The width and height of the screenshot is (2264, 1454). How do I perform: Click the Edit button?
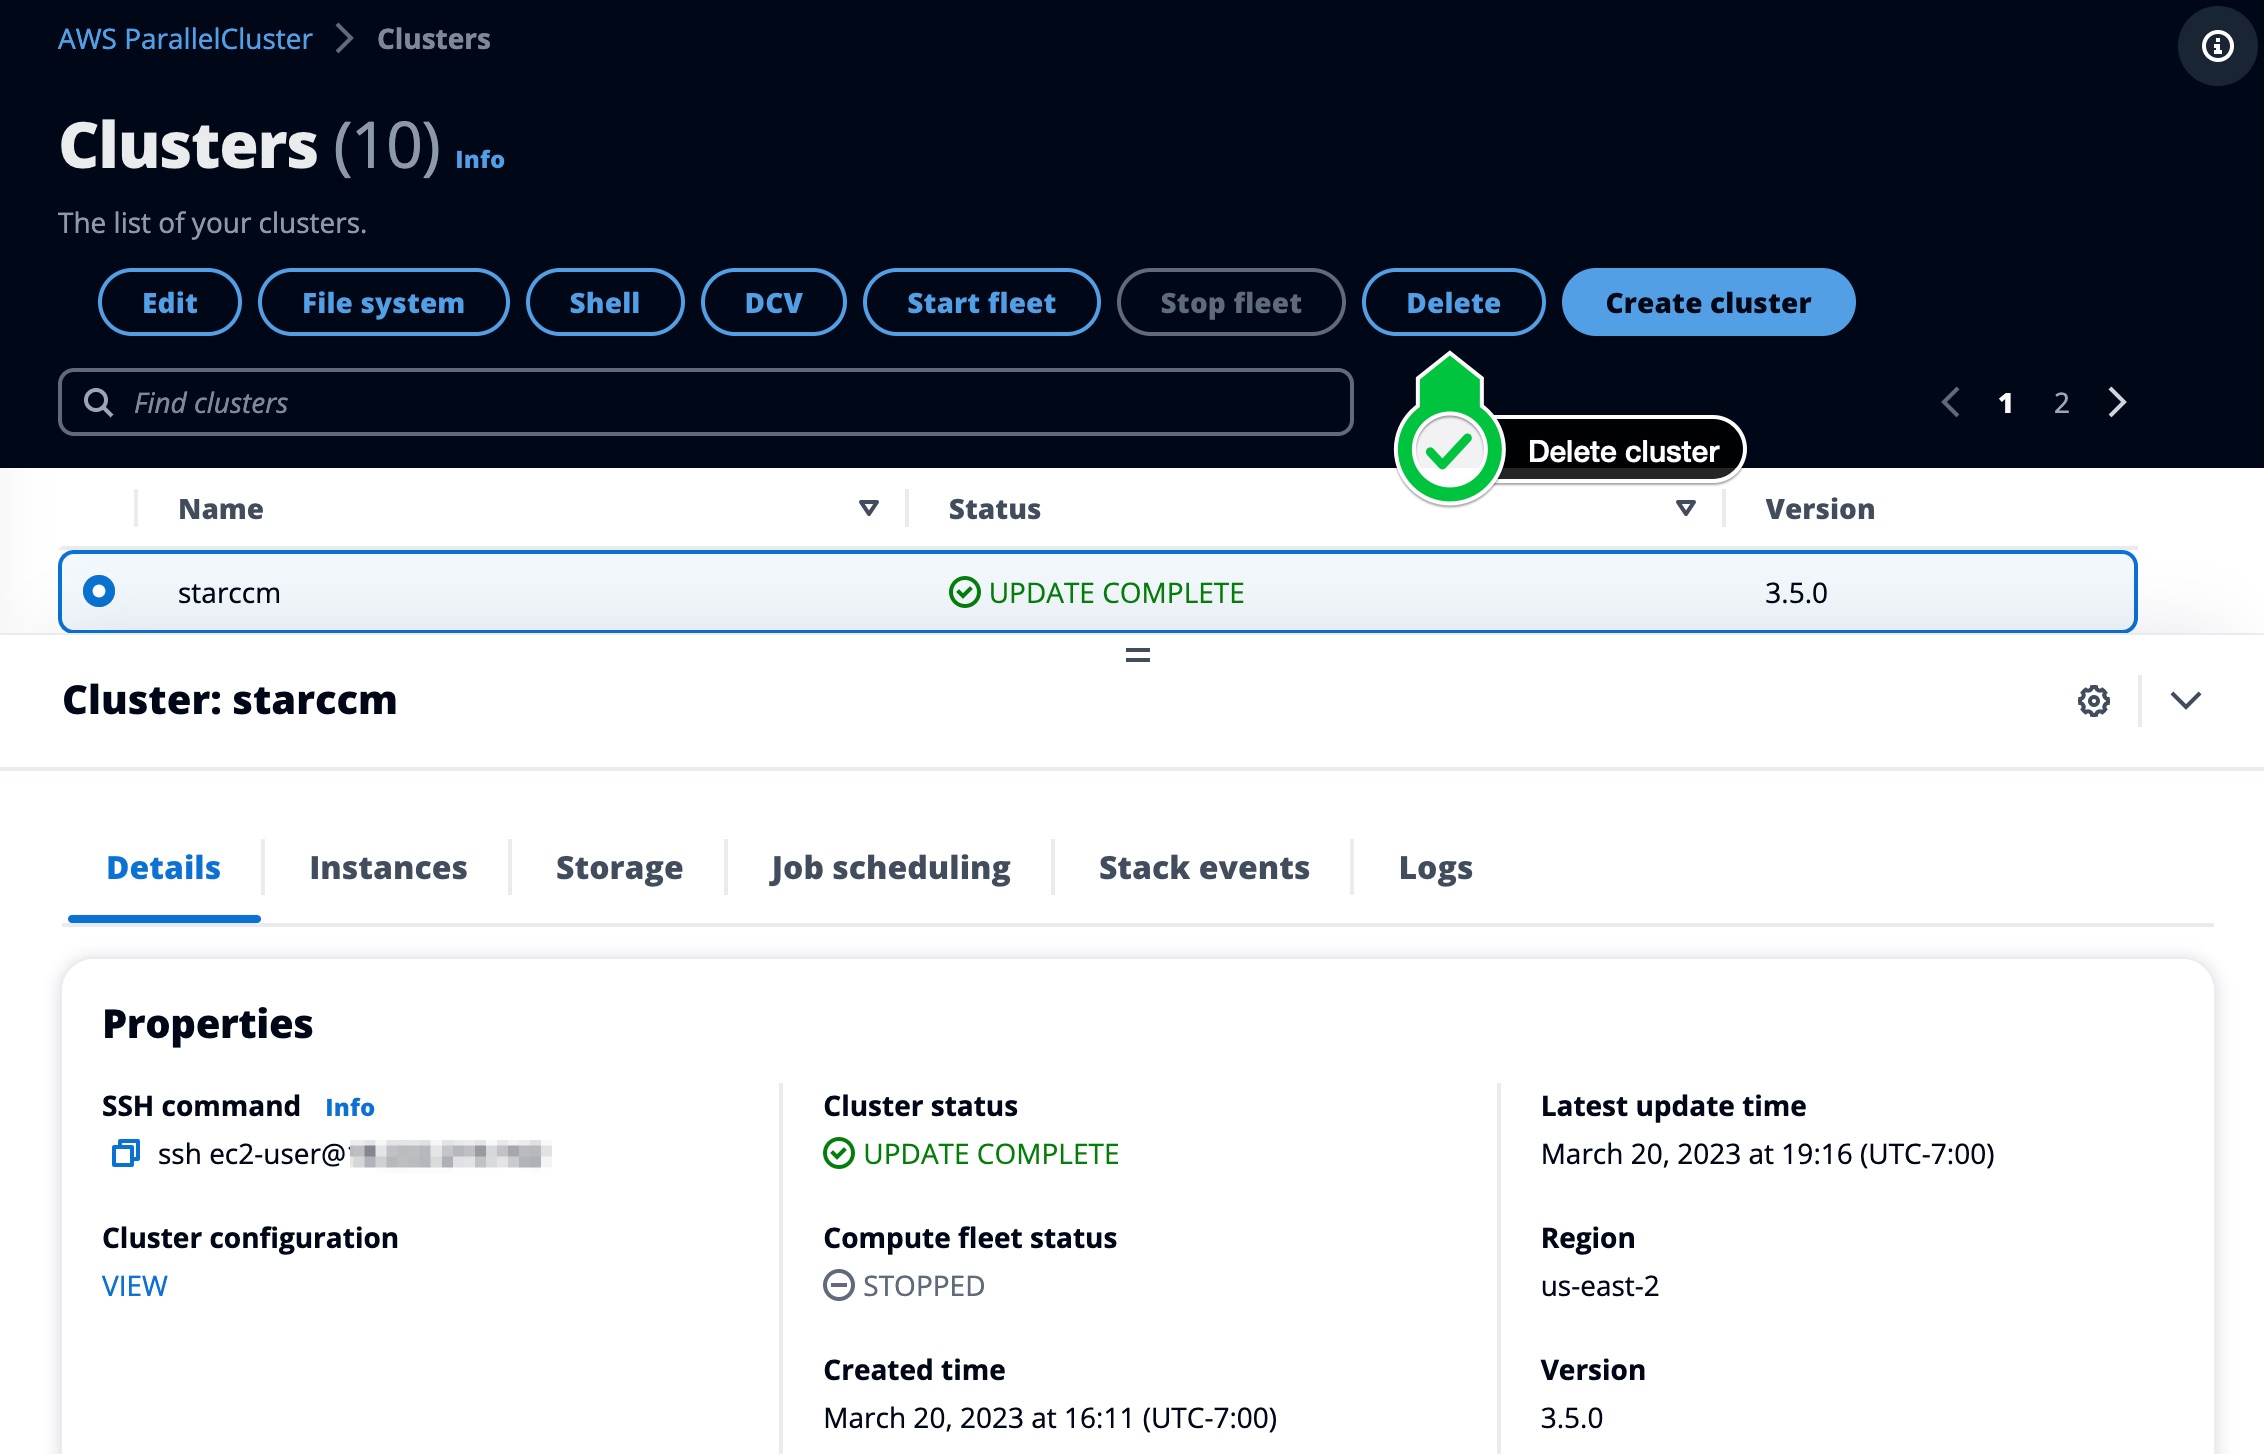[x=170, y=302]
